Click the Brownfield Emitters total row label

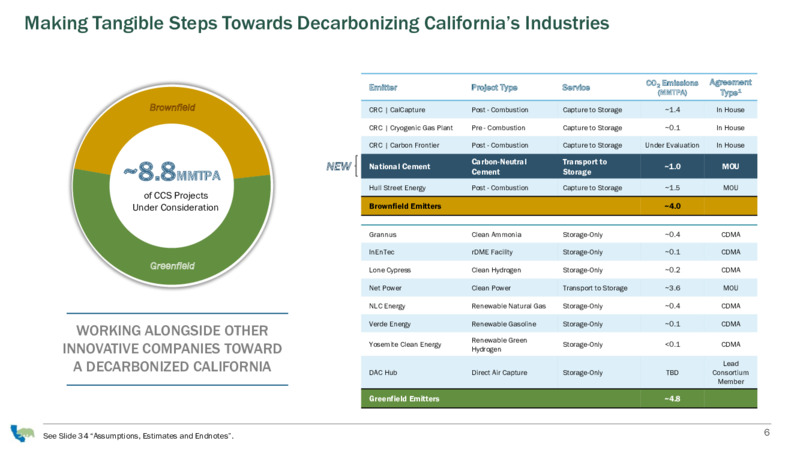point(405,206)
